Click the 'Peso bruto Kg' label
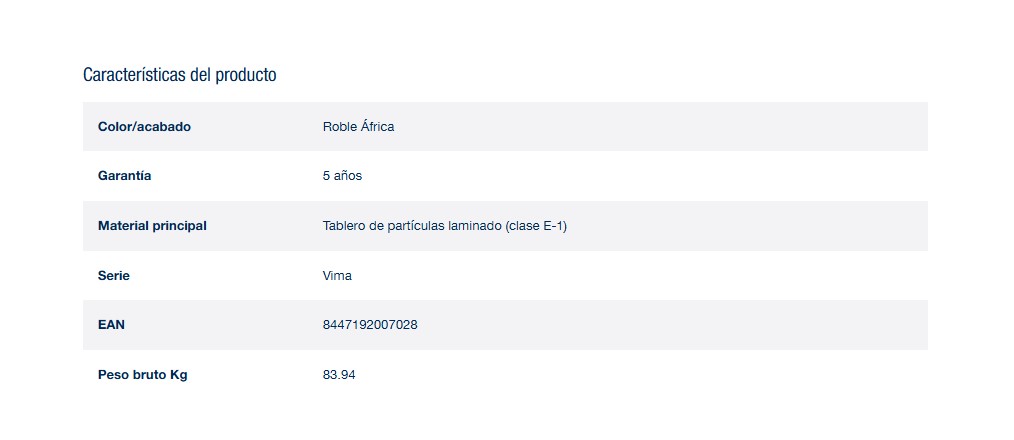Screen dimensions: 1014x440 [143, 375]
